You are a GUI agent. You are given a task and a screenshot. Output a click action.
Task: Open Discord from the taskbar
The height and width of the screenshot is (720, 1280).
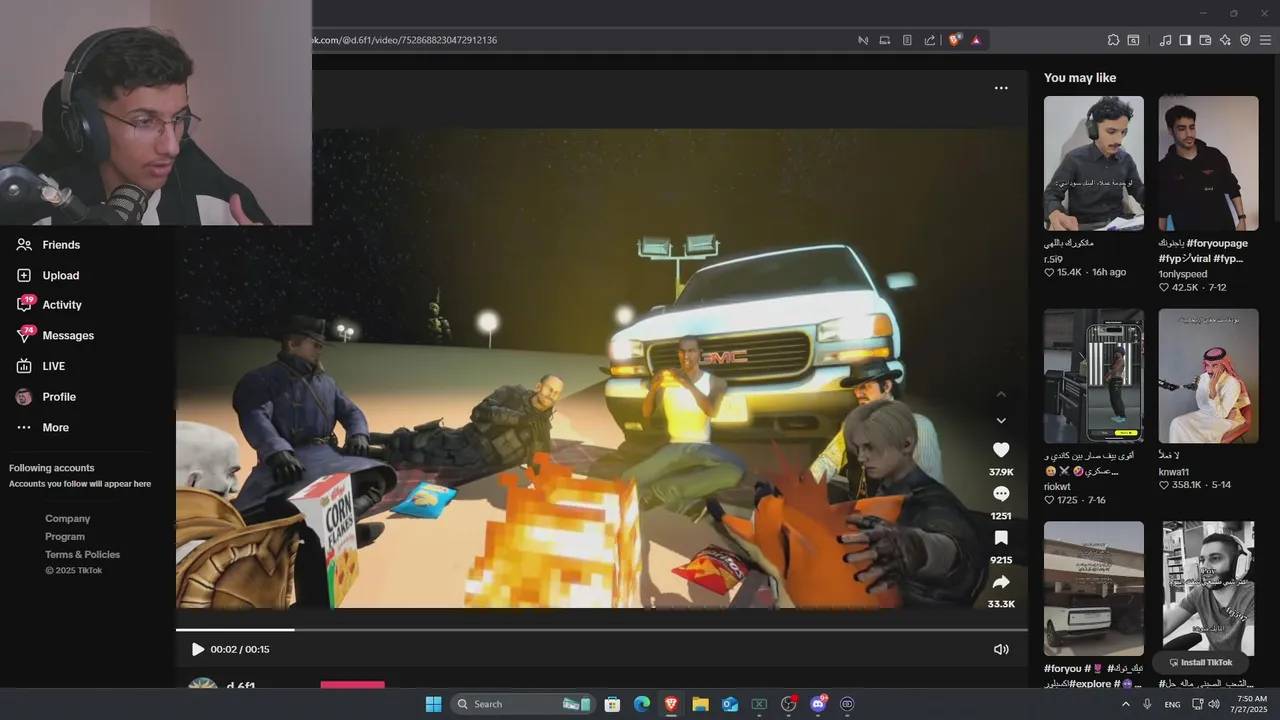point(818,704)
